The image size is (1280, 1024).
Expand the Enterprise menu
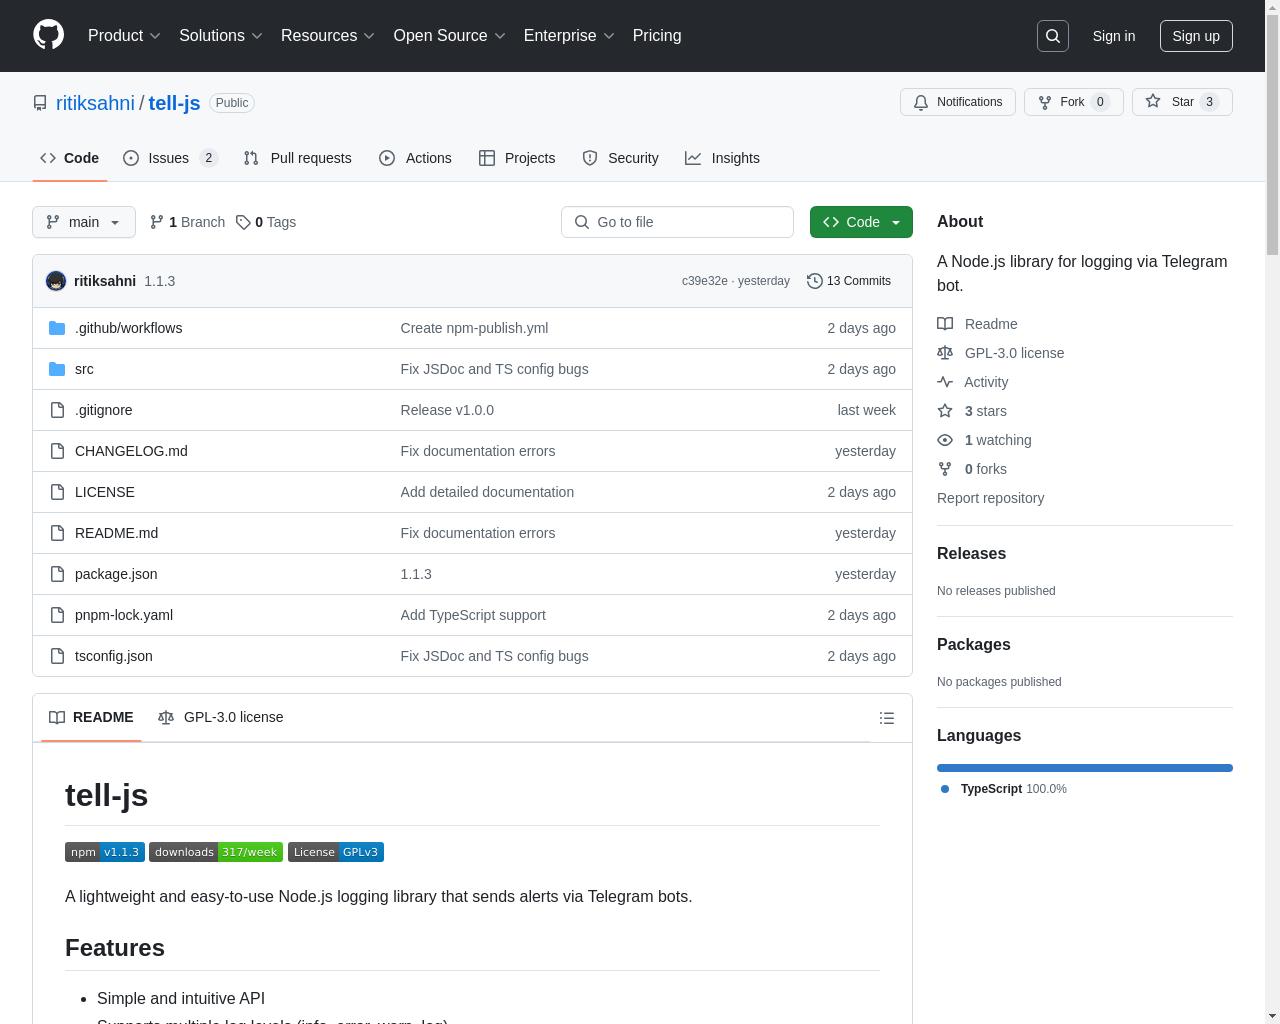569,36
